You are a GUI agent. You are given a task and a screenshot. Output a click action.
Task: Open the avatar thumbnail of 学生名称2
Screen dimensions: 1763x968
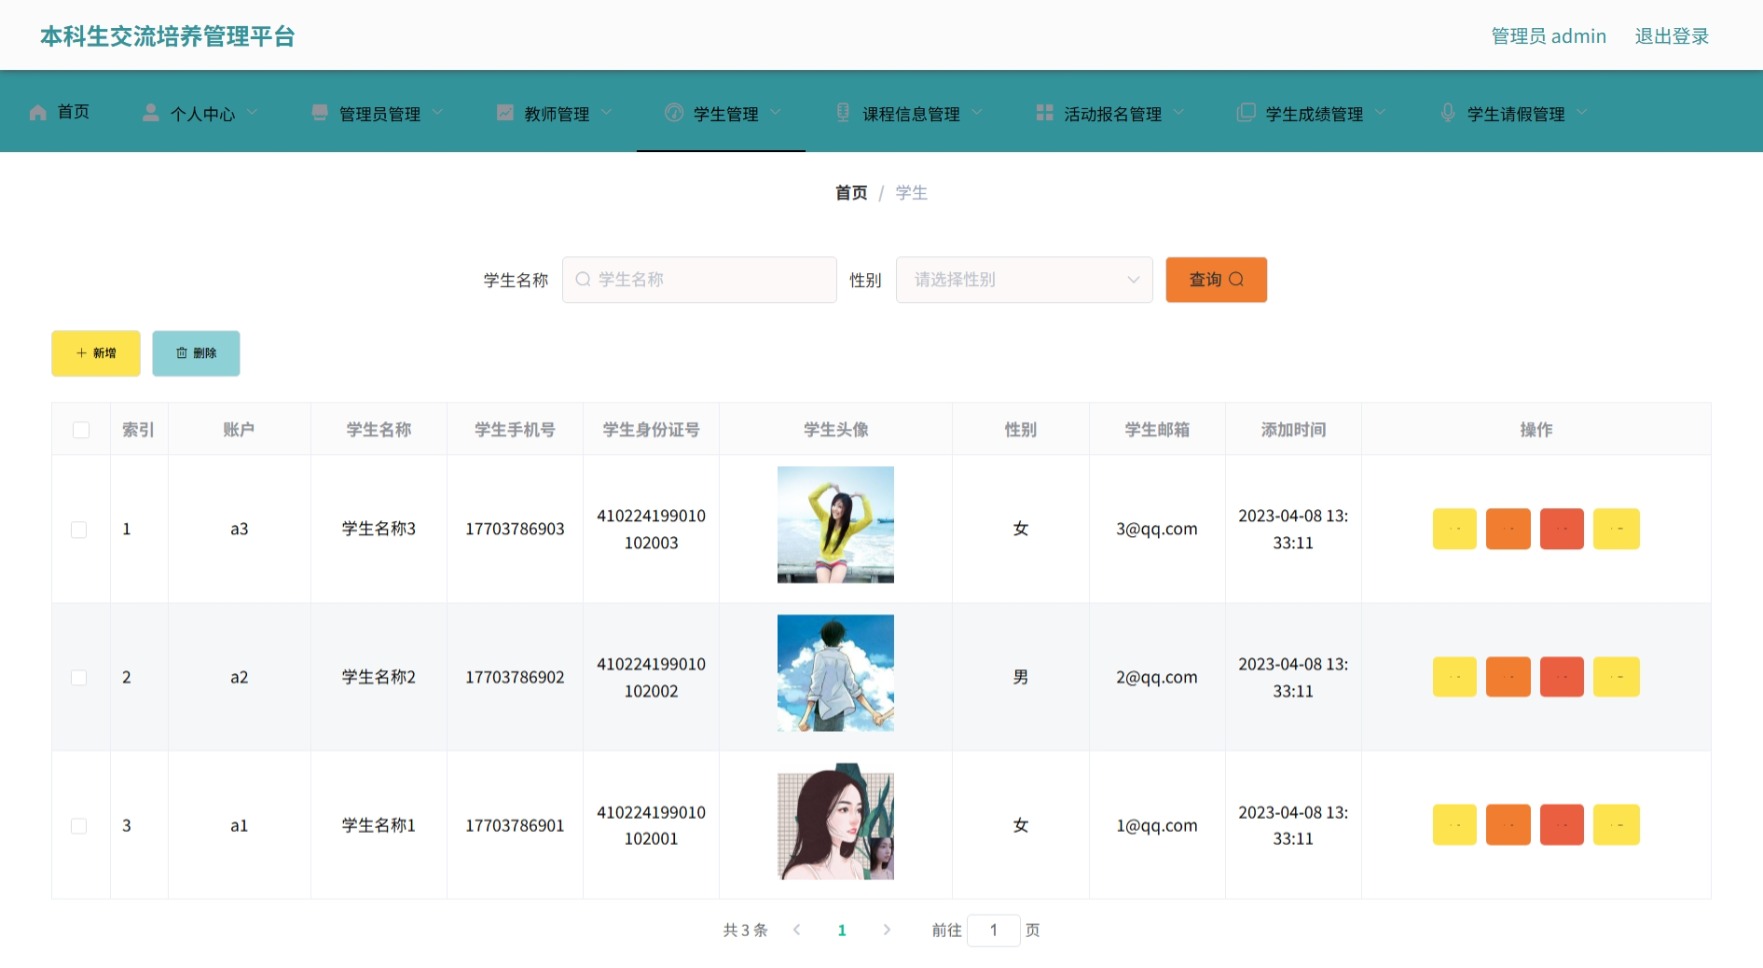pos(835,673)
